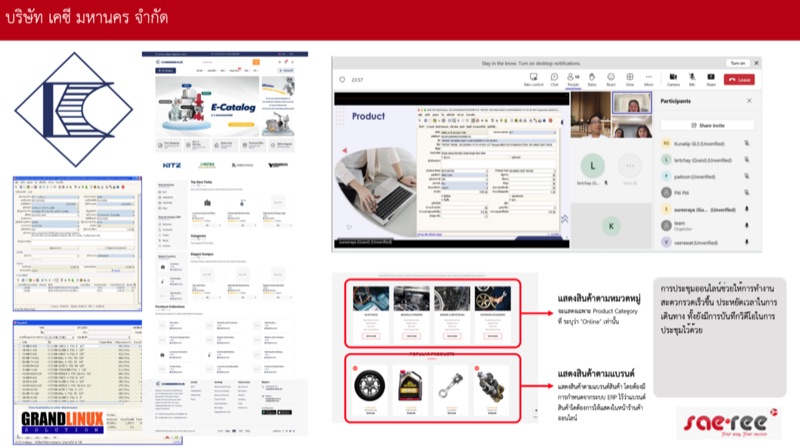Click Exterior Accessories category image
The height and width of the screenshot is (448, 800).
pos(492,298)
